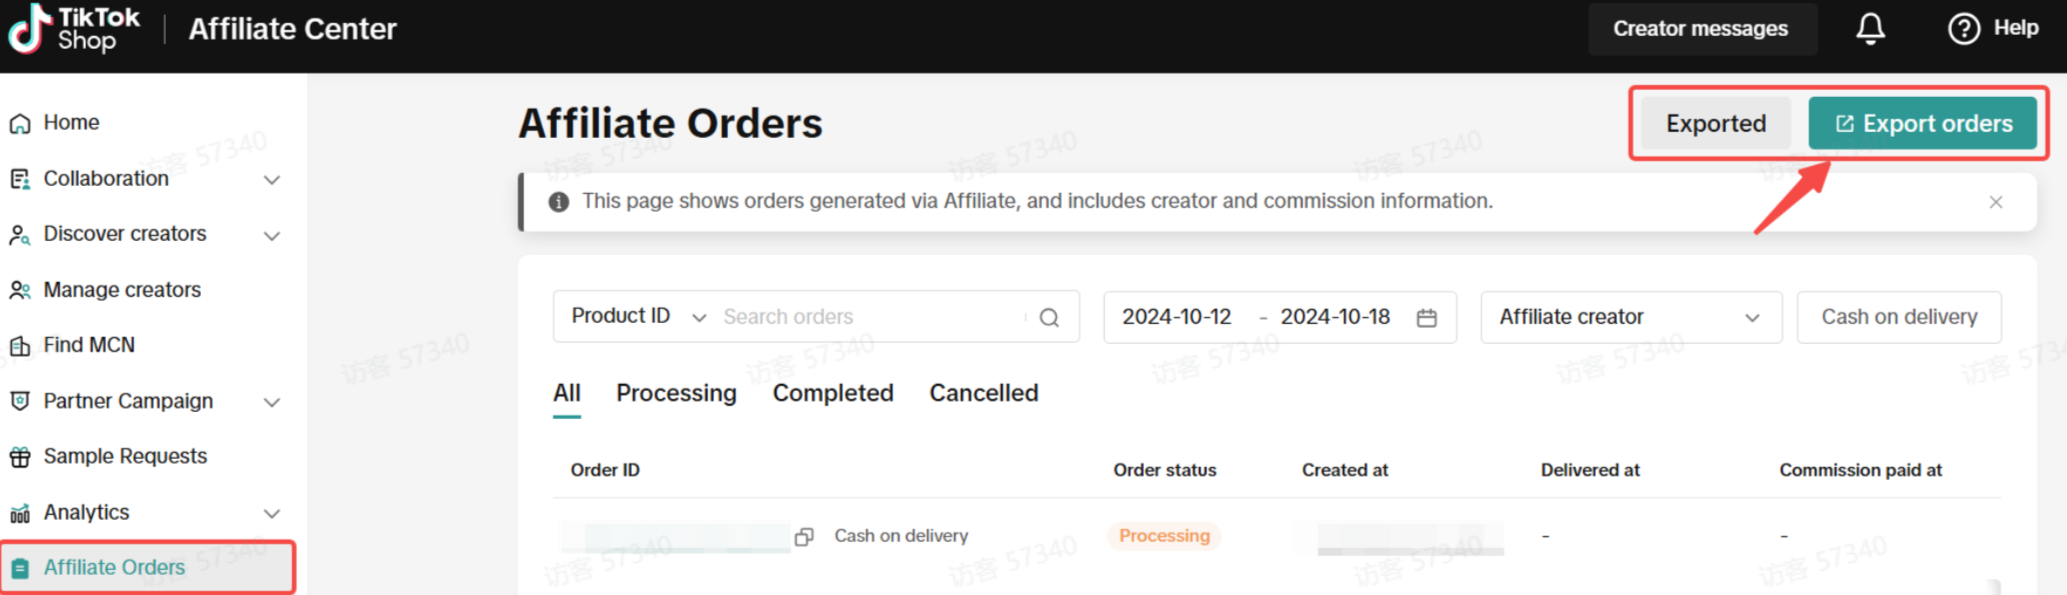The width and height of the screenshot is (2067, 595).
Task: Click the Help question mark icon
Action: [1963, 29]
